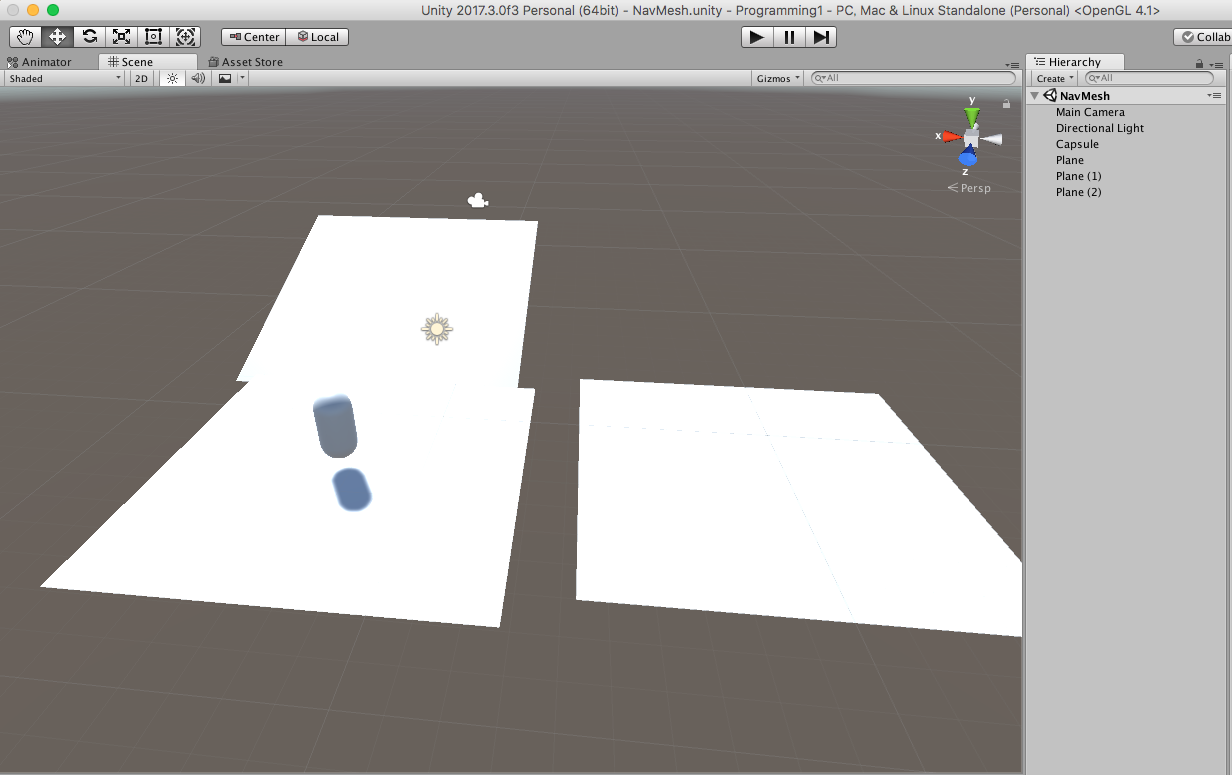Screen dimensions: 1232x775
Task: Open the Collab menu
Action: pos(1203,37)
